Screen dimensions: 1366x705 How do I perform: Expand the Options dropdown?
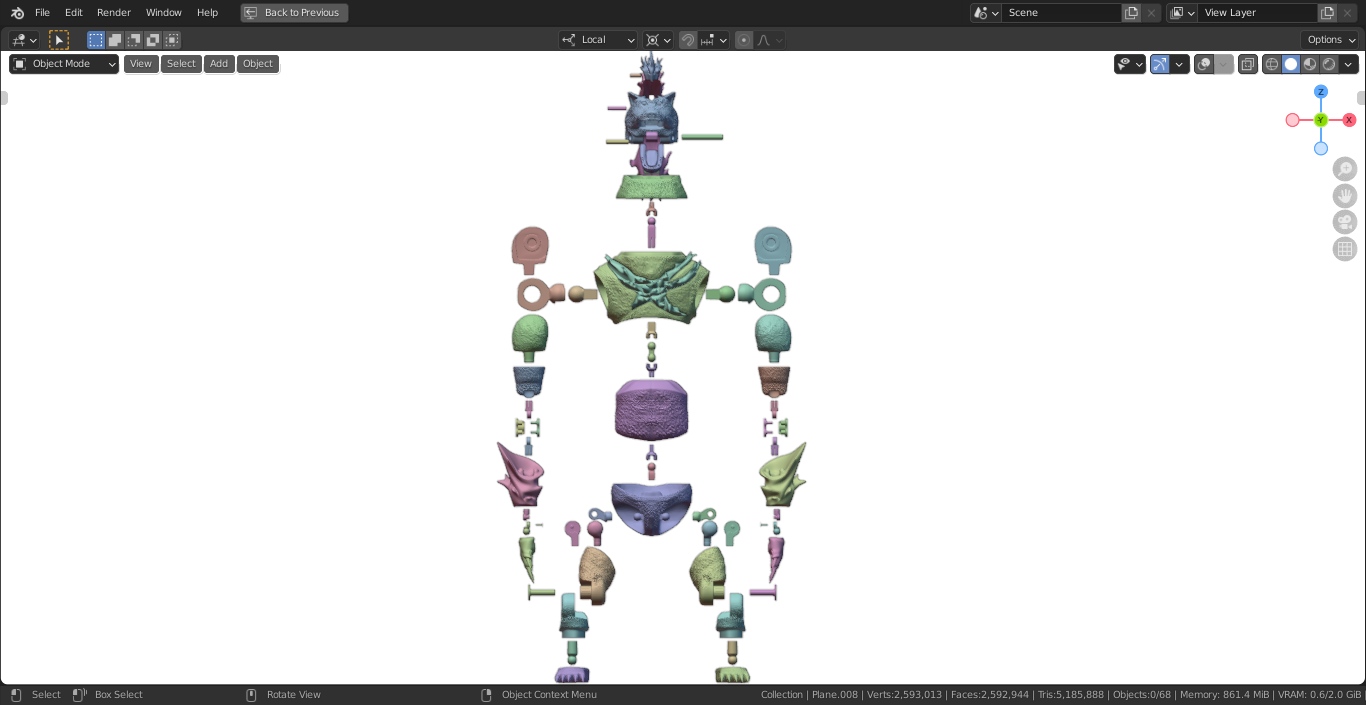point(1331,40)
